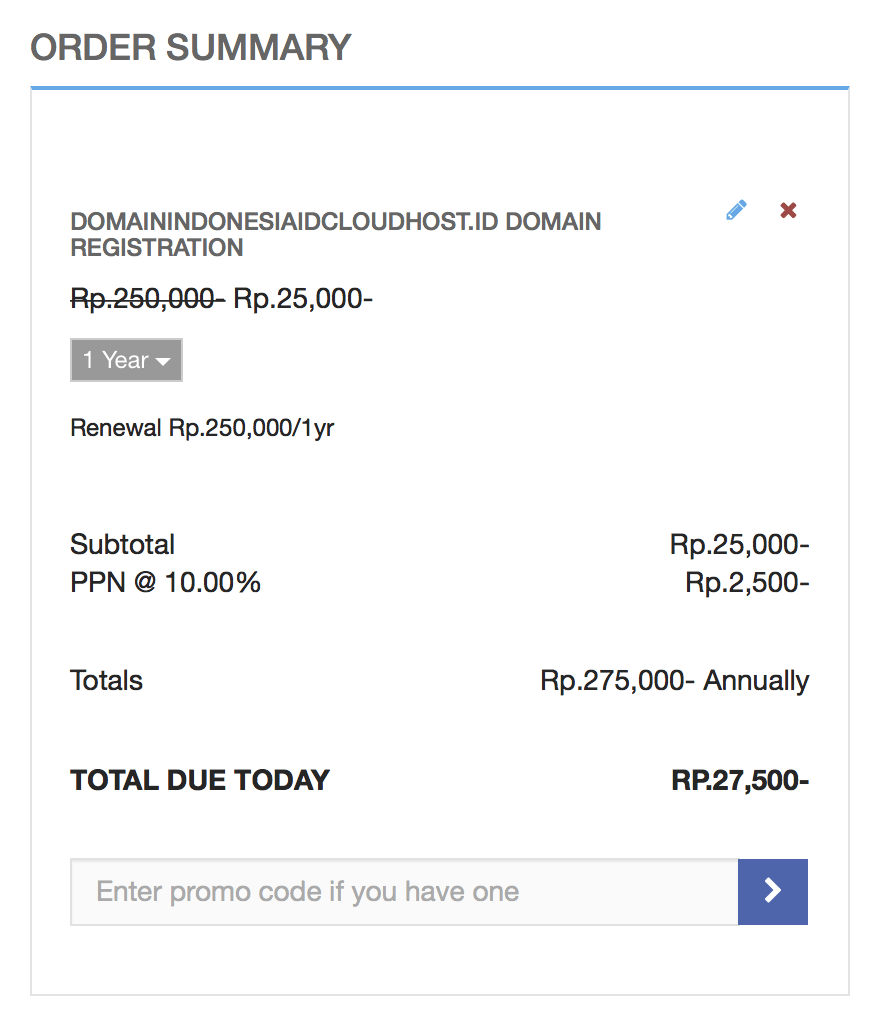Click the white chevron inside the promo button
This screenshot has height=1026, width=876.
click(772, 891)
